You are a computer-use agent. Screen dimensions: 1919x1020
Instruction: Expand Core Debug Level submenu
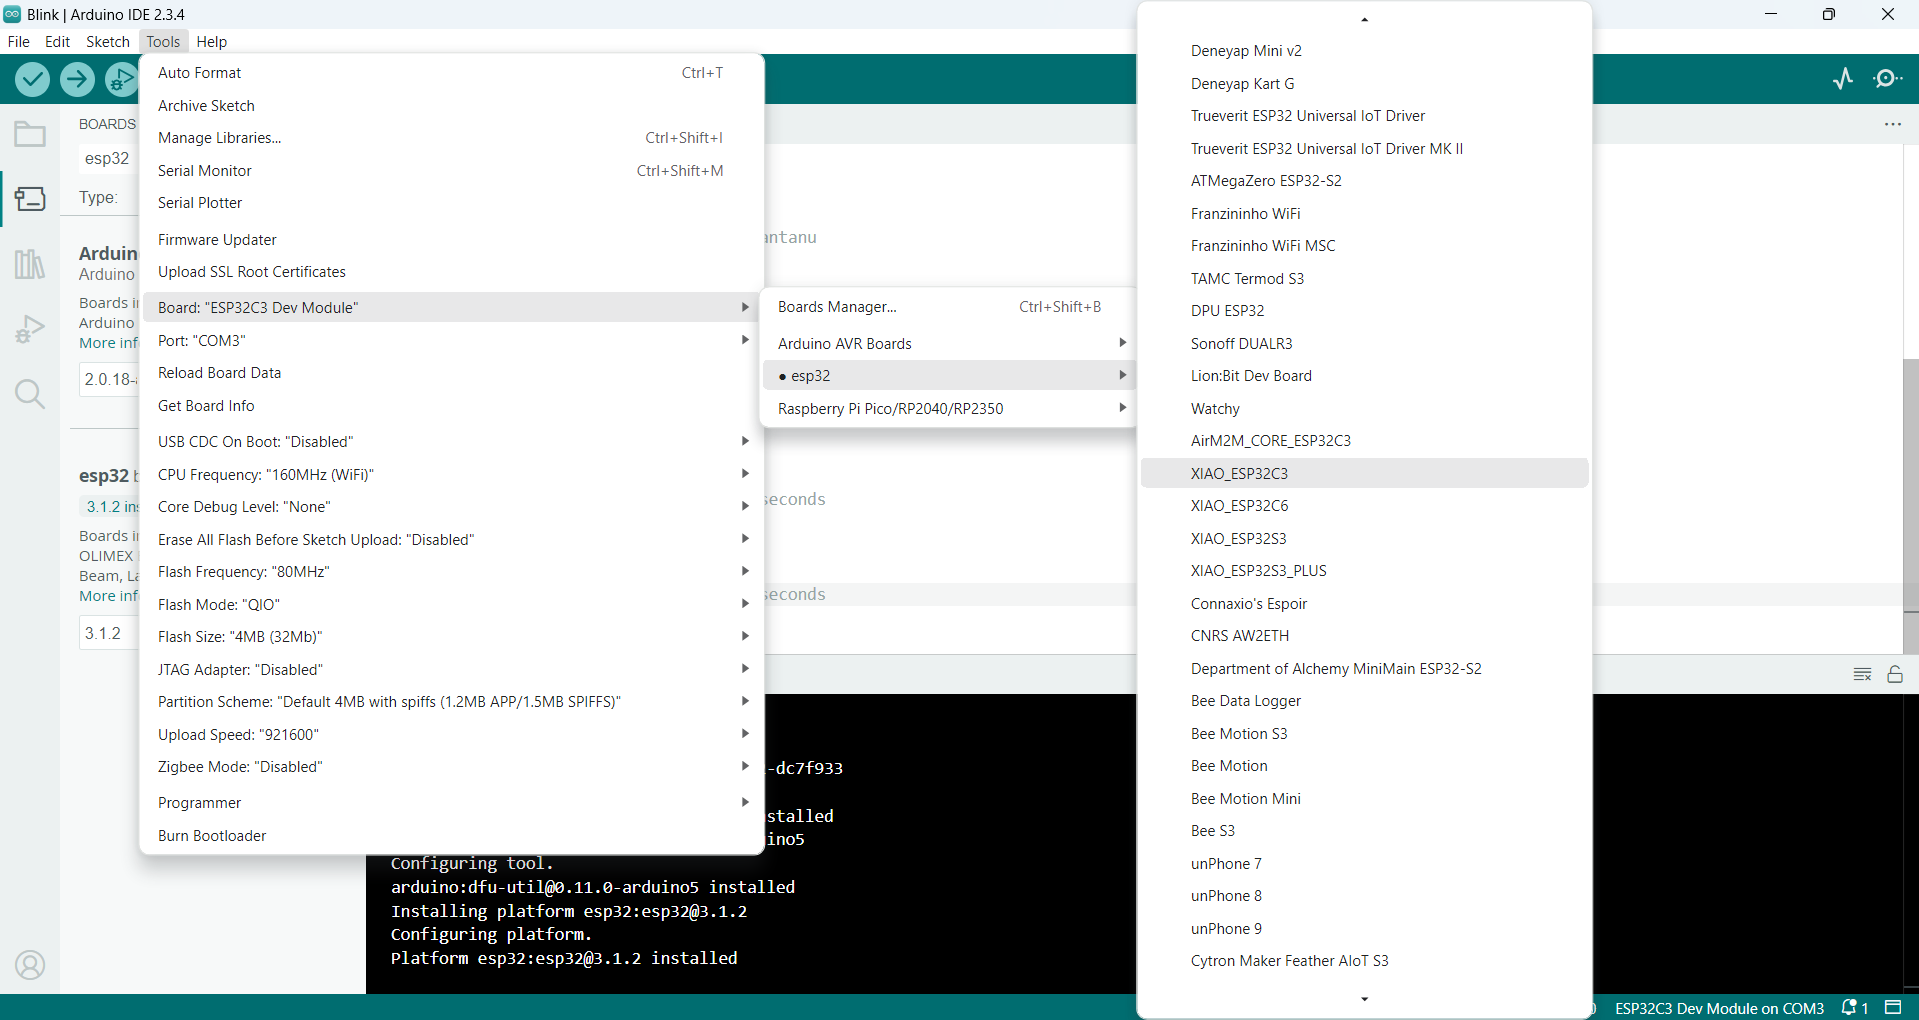(x=452, y=506)
